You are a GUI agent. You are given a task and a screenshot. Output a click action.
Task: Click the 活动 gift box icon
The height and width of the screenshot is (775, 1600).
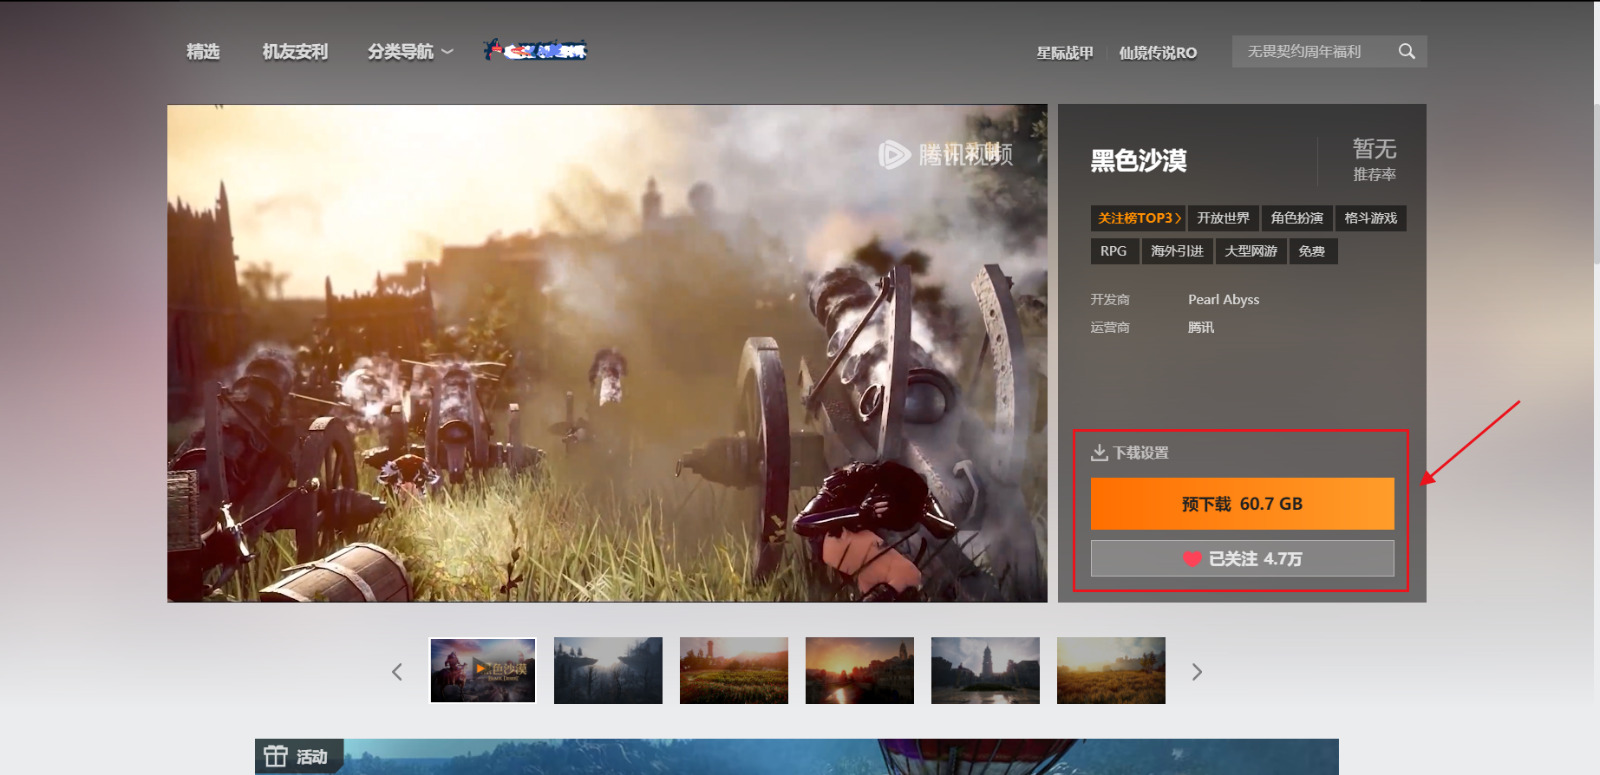276,756
